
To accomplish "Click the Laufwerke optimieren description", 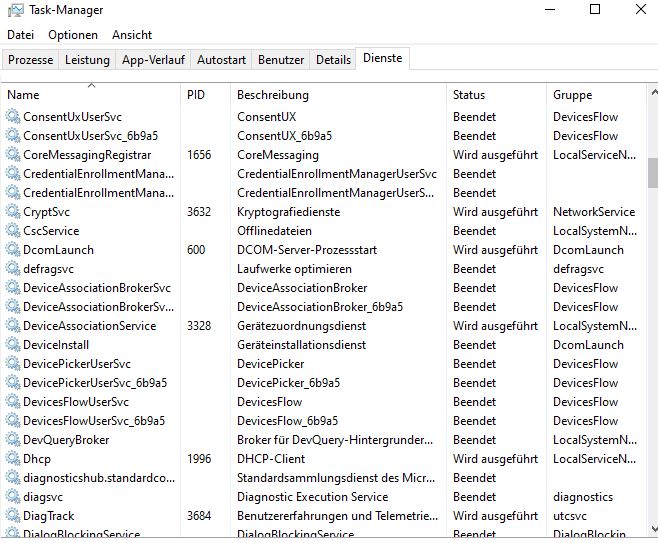I will [294, 269].
